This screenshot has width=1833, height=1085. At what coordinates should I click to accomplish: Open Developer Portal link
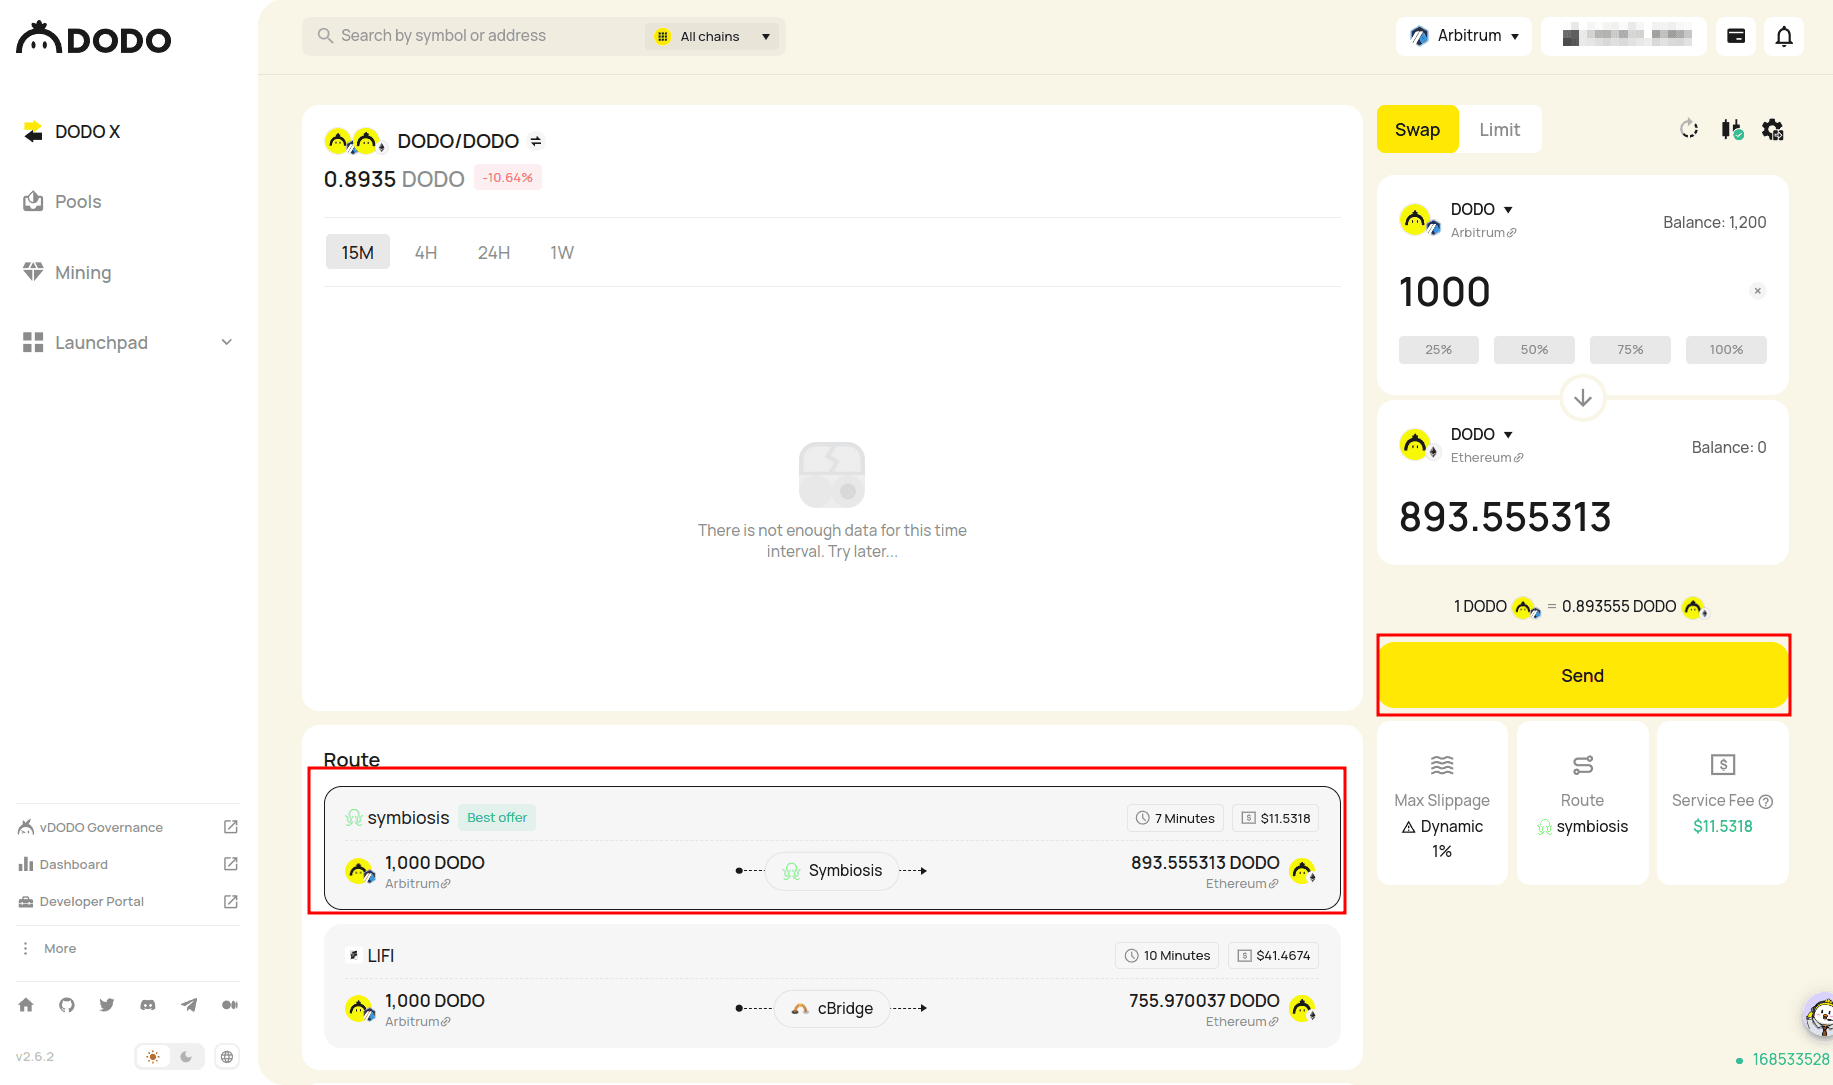[92, 902]
